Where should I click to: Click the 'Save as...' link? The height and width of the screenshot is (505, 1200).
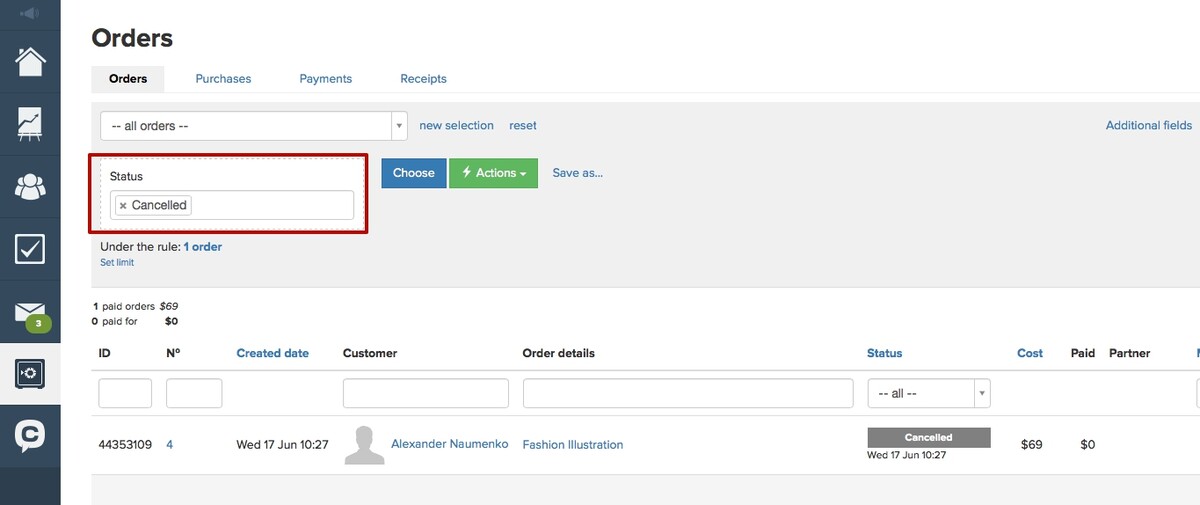coord(578,173)
